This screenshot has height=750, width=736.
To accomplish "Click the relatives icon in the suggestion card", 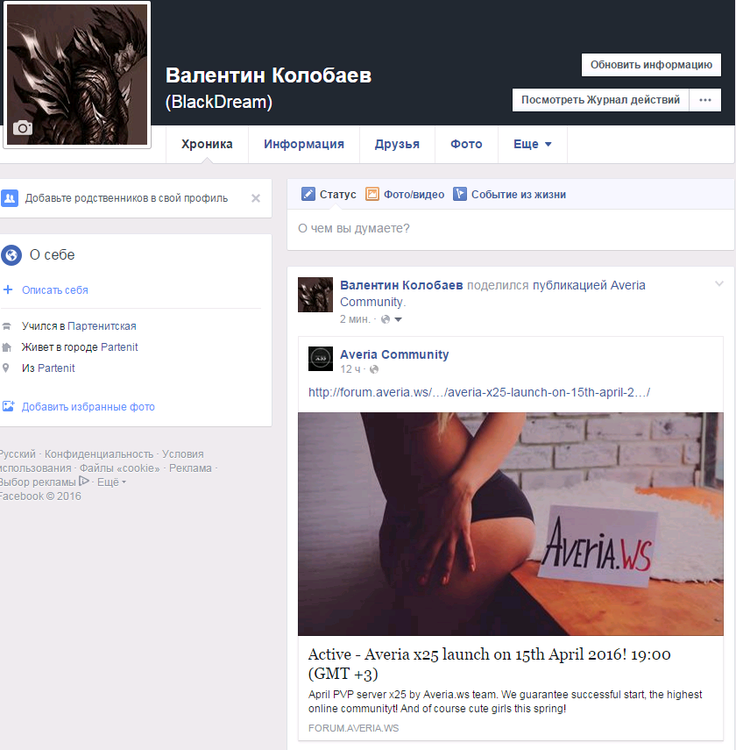I will coord(9,198).
